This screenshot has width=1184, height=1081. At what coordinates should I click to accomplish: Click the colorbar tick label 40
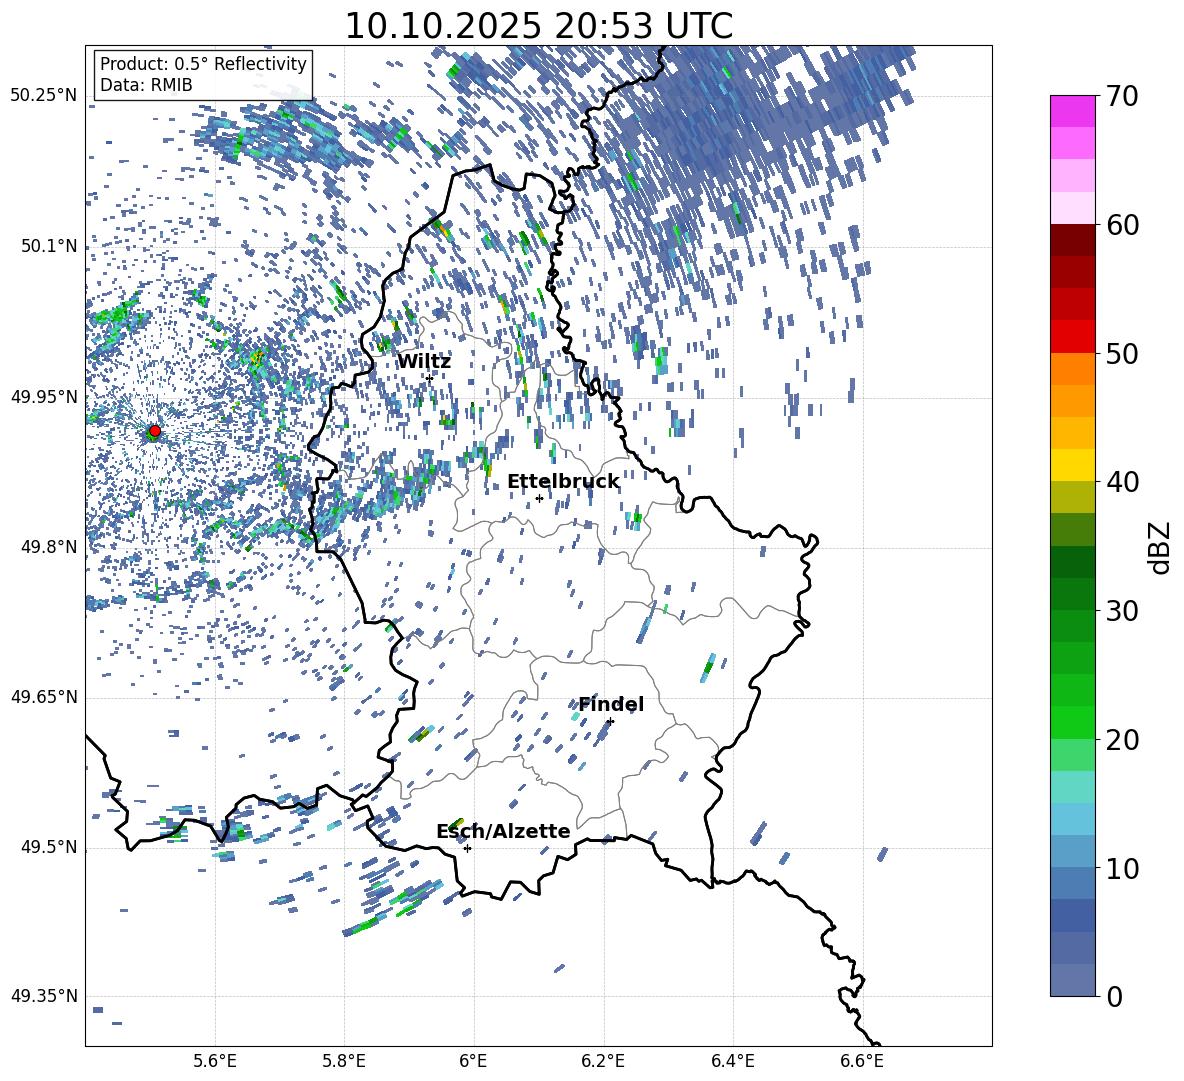tap(1122, 482)
